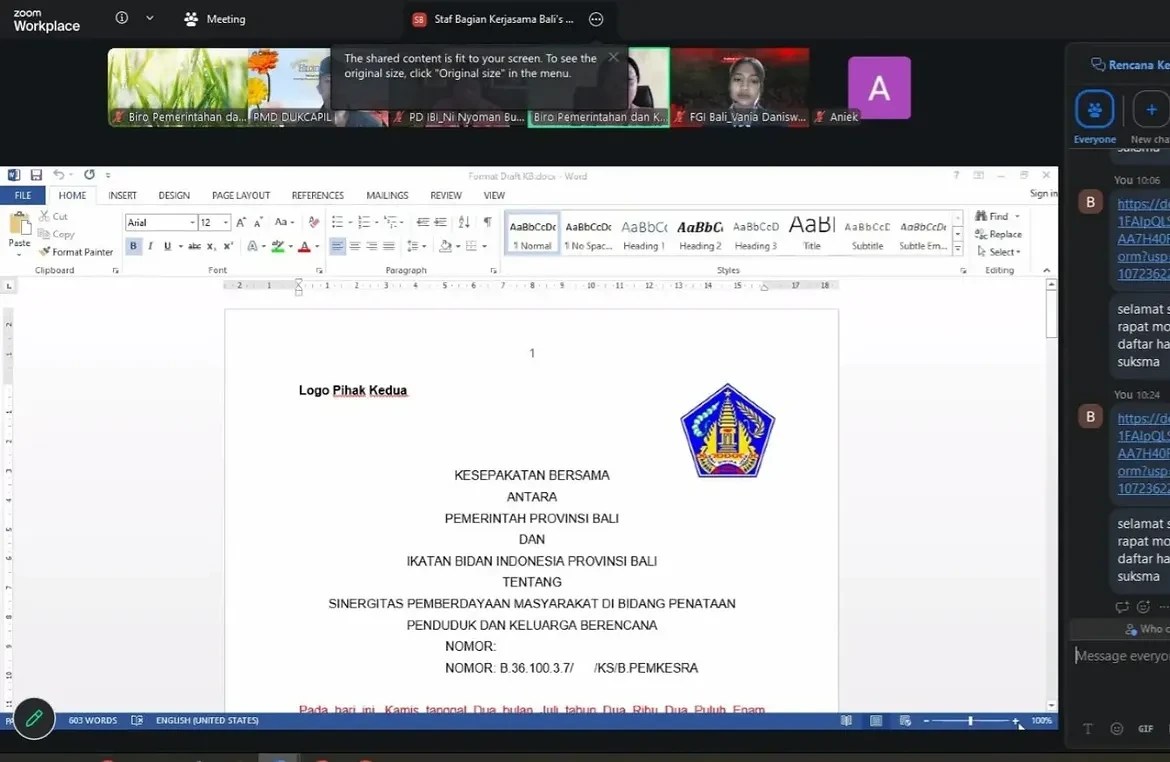
Task: Toggle Print Layout view in the status bar
Action: pos(876,721)
